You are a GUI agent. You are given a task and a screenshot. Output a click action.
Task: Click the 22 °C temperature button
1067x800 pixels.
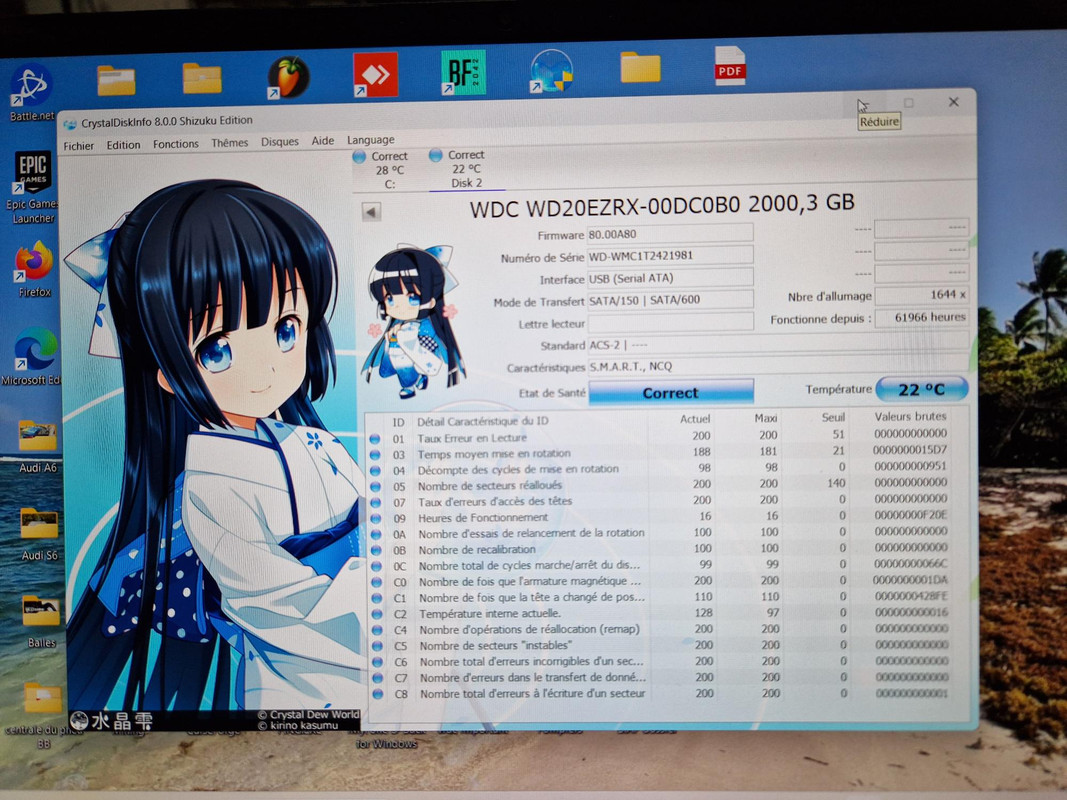[921, 389]
